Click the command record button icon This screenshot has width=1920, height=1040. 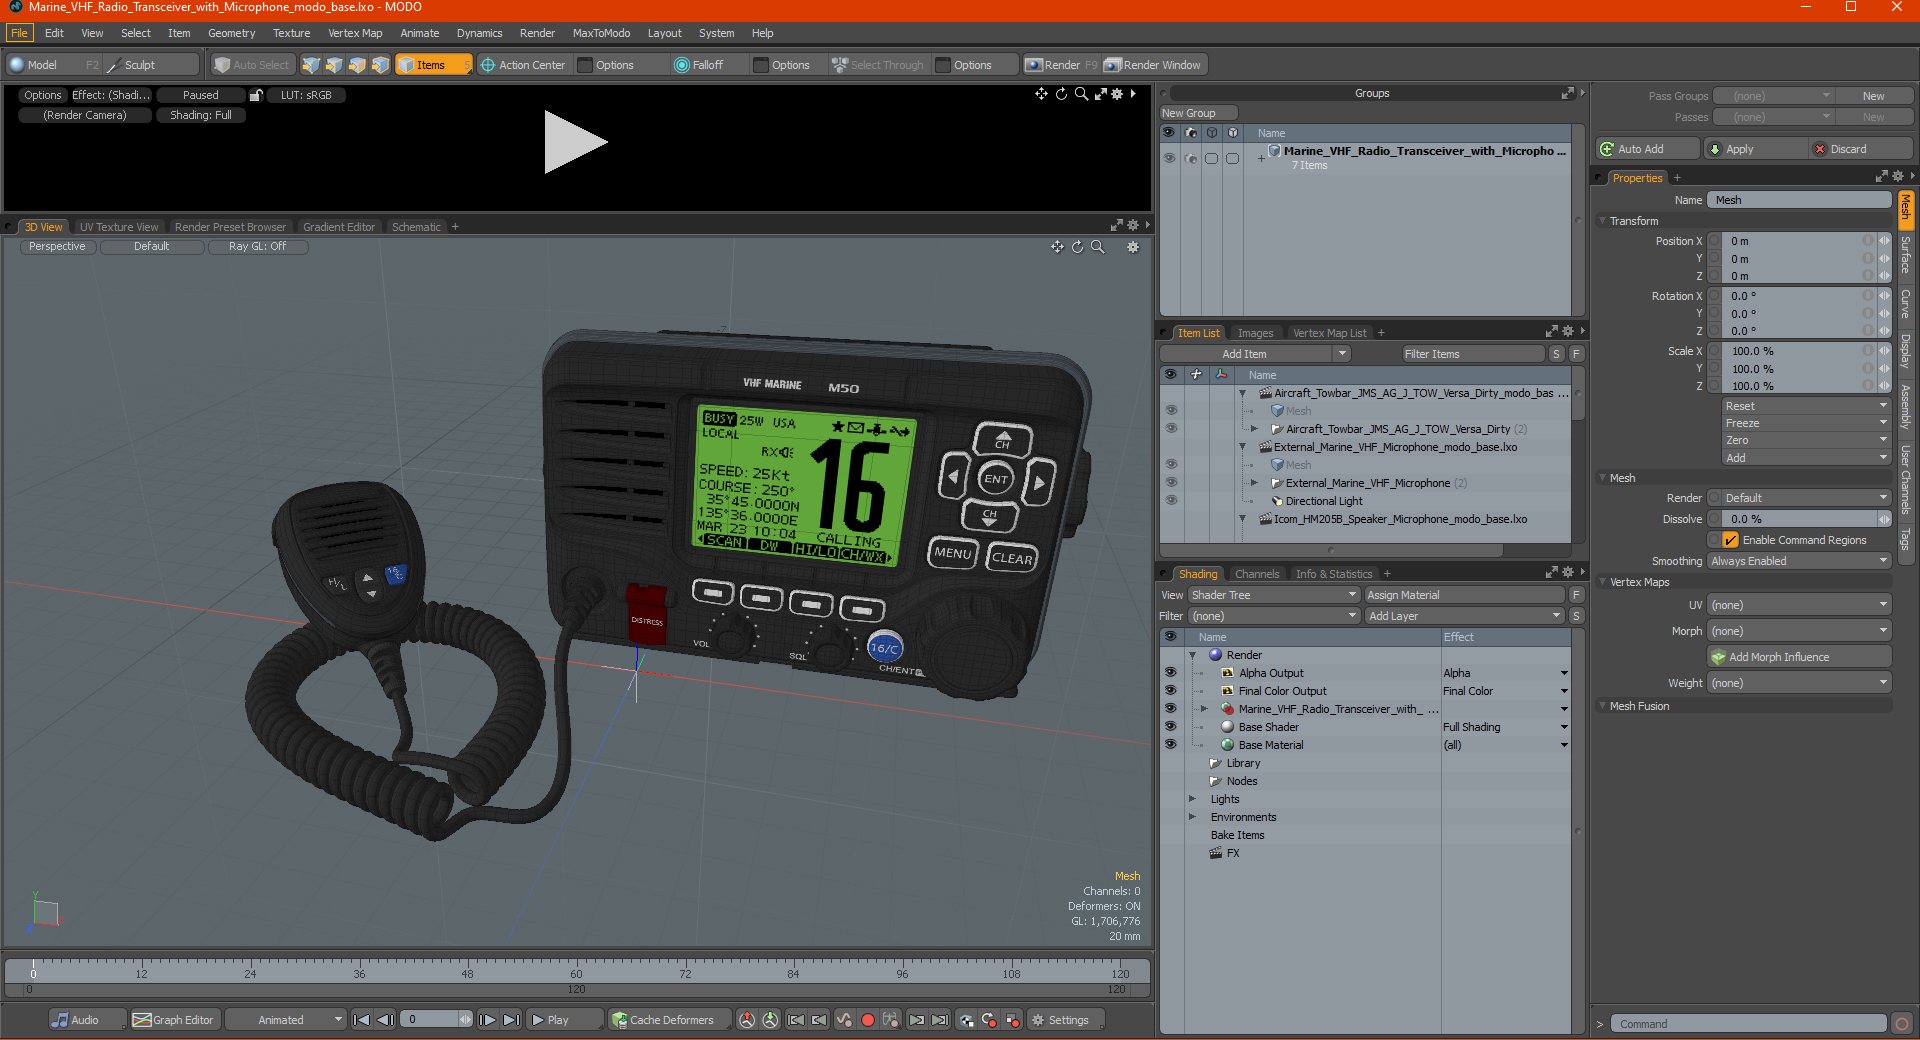(1902, 1023)
